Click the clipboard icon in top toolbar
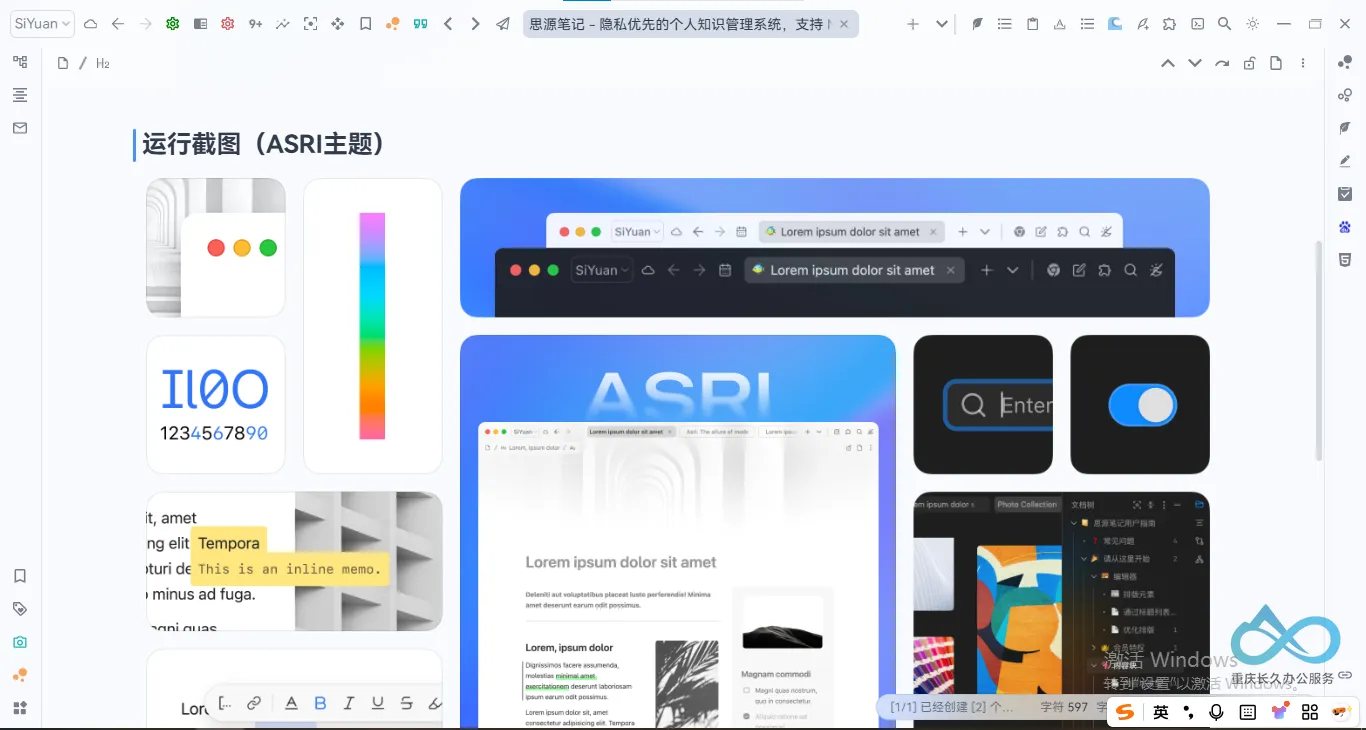The height and width of the screenshot is (730, 1366). point(1033,24)
